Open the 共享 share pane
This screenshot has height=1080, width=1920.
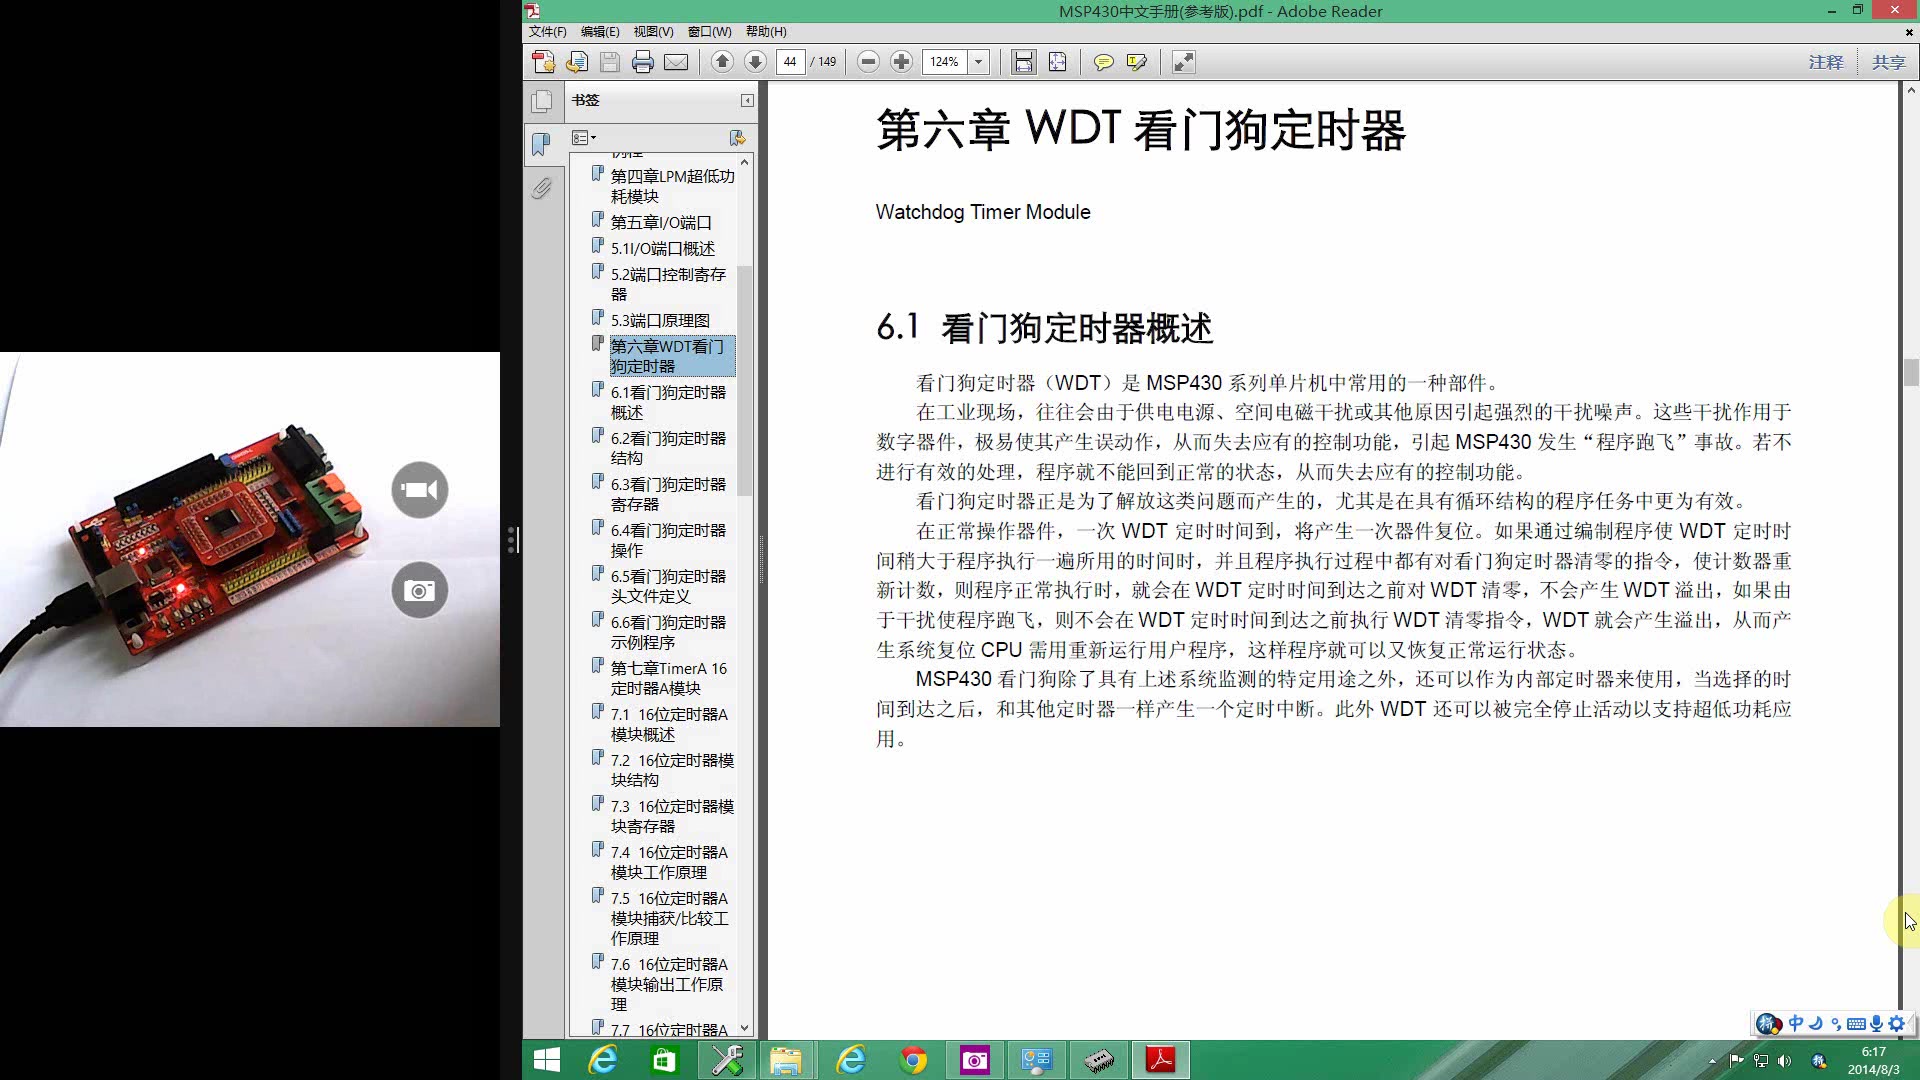pyautogui.click(x=1888, y=62)
